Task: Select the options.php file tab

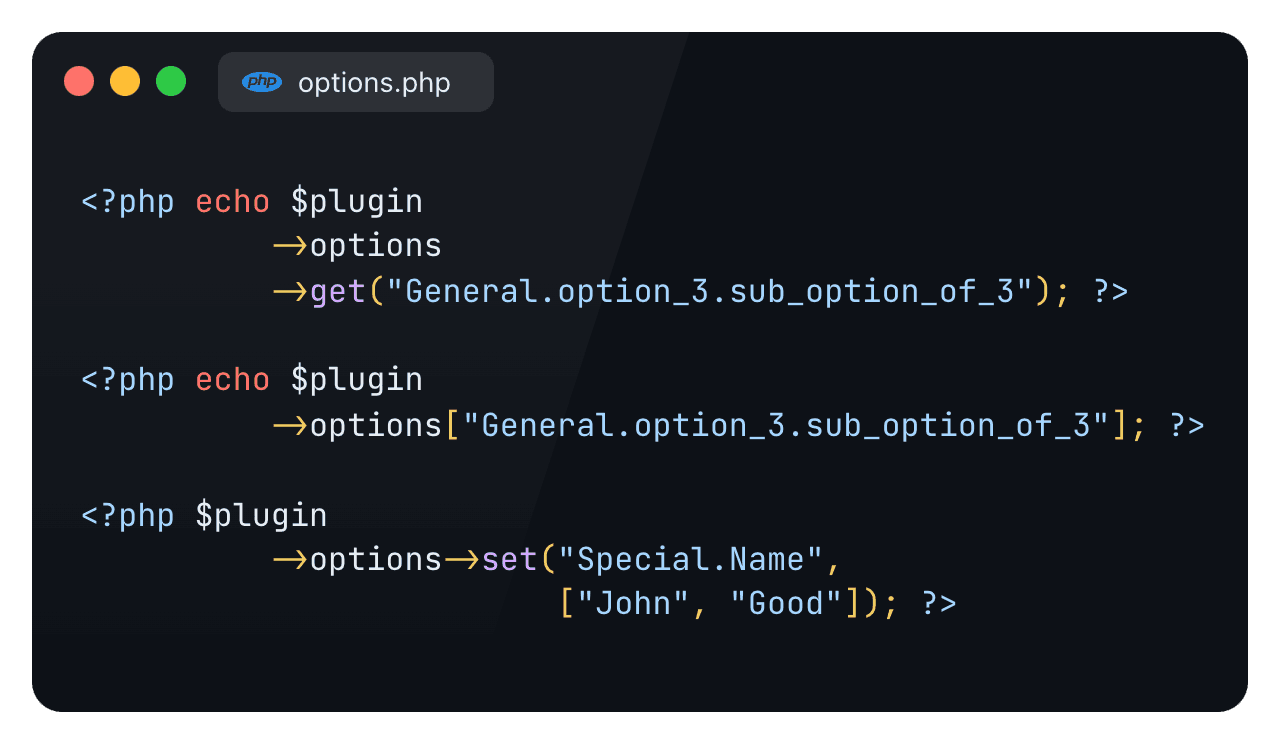Action: (356, 82)
